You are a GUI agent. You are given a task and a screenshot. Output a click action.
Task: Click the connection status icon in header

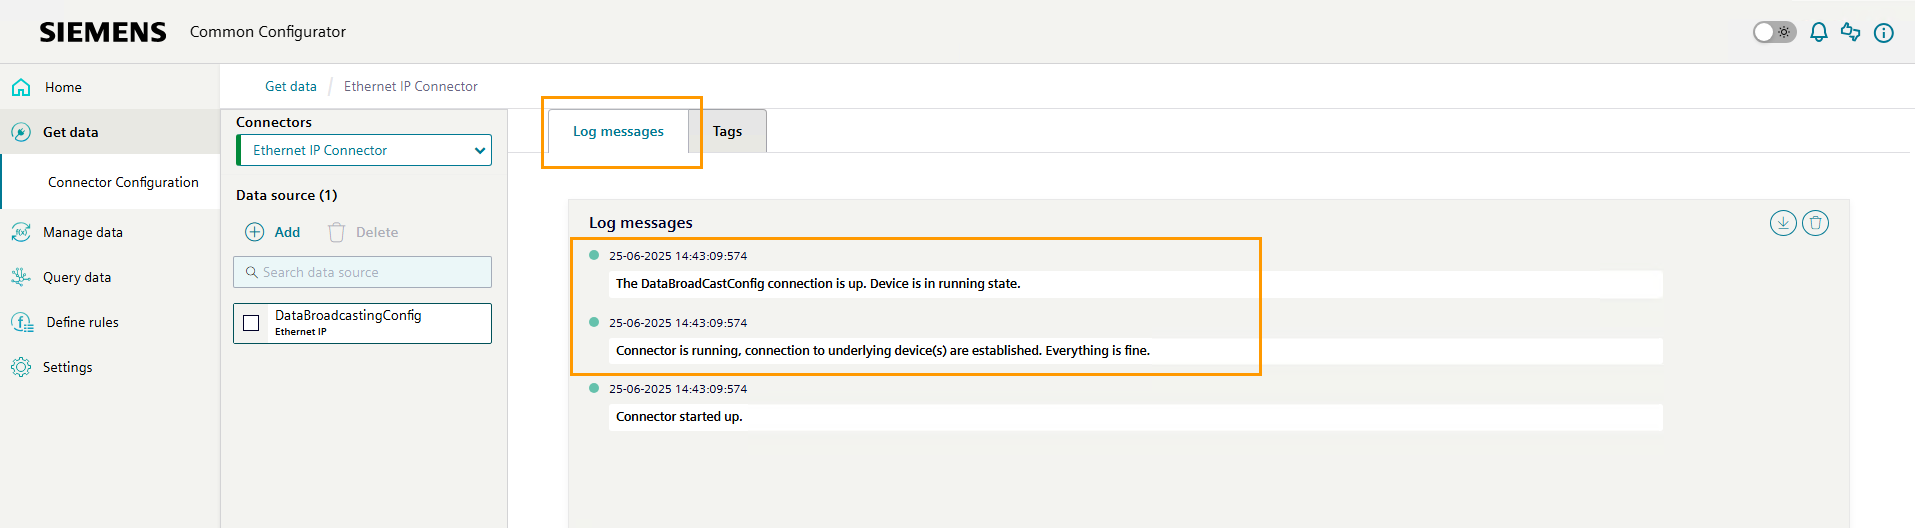[1851, 32]
